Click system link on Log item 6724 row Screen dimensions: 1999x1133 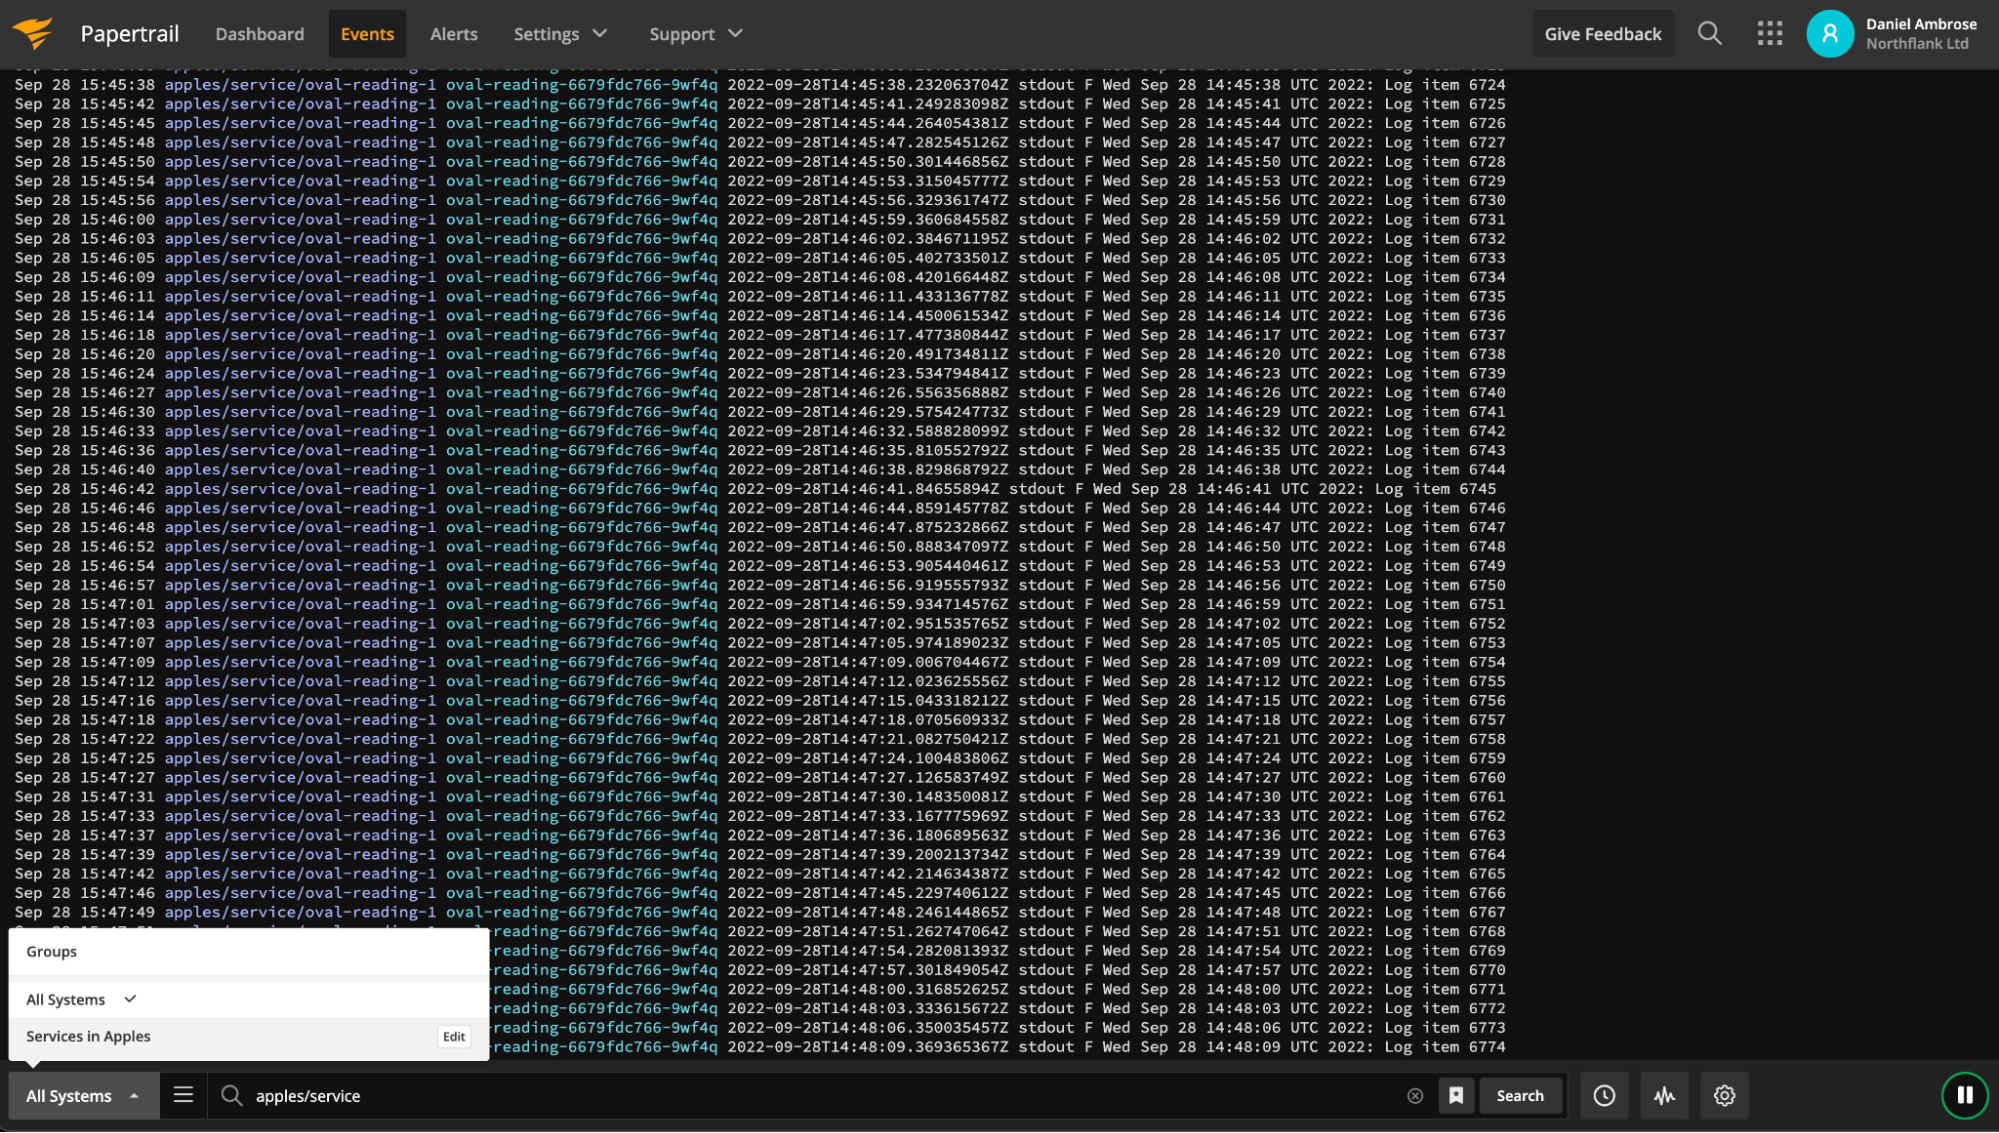[300, 85]
